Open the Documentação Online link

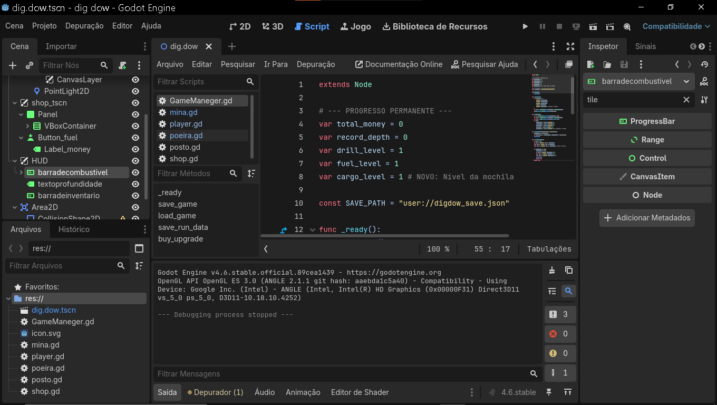(x=397, y=64)
